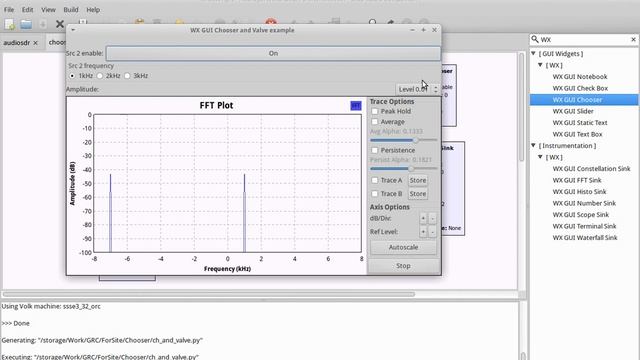Viewport: 640px width, 360px height.
Task: Check the Trace B checkbox
Action: point(375,193)
